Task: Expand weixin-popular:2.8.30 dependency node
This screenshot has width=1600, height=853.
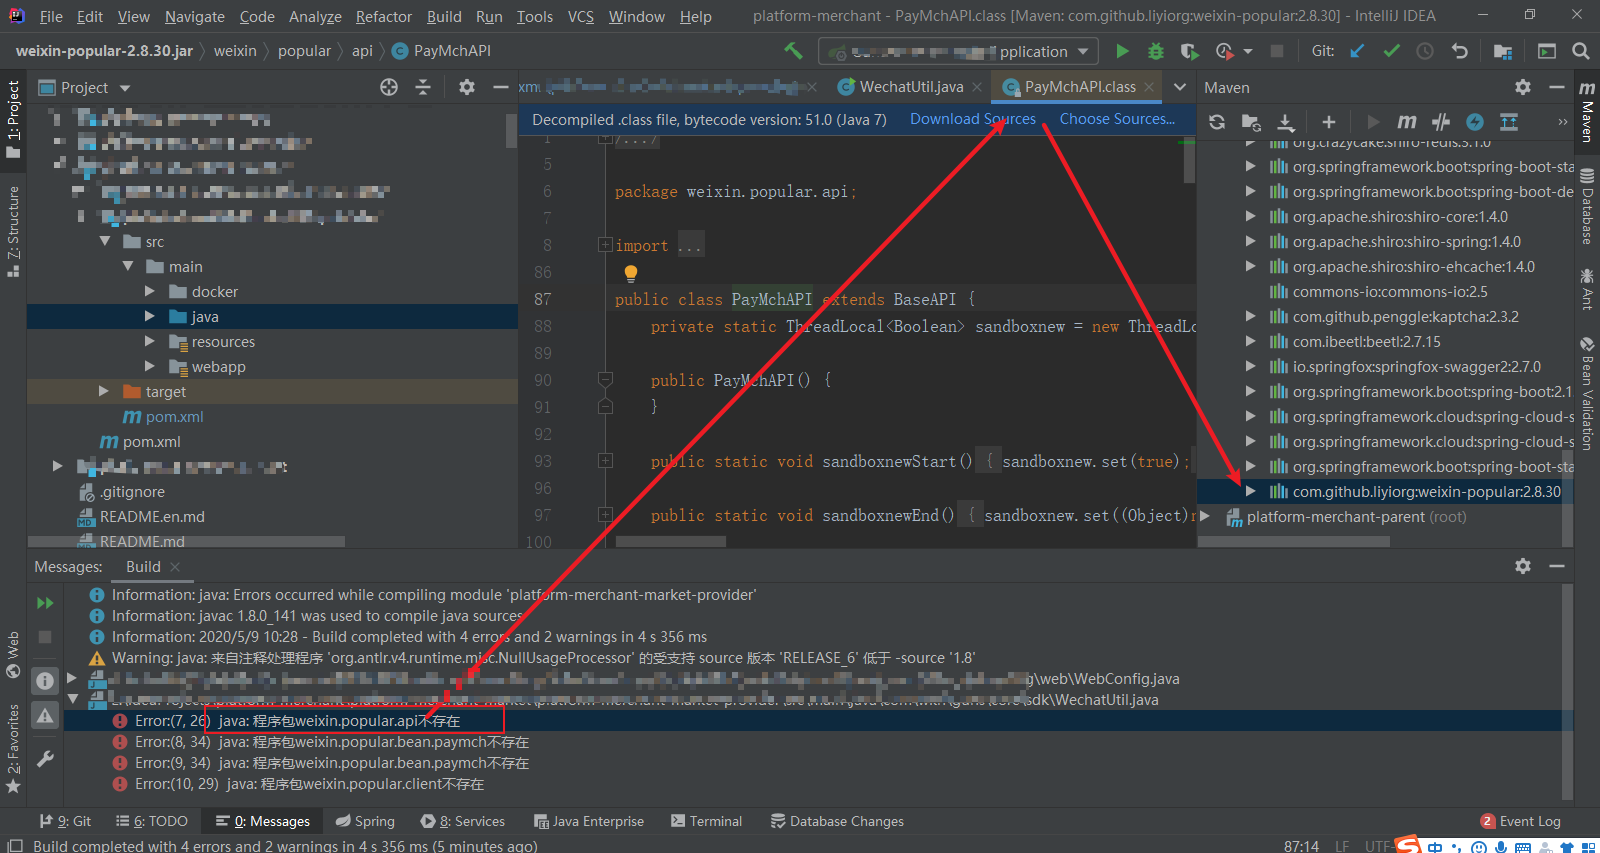Action: (x=1251, y=492)
